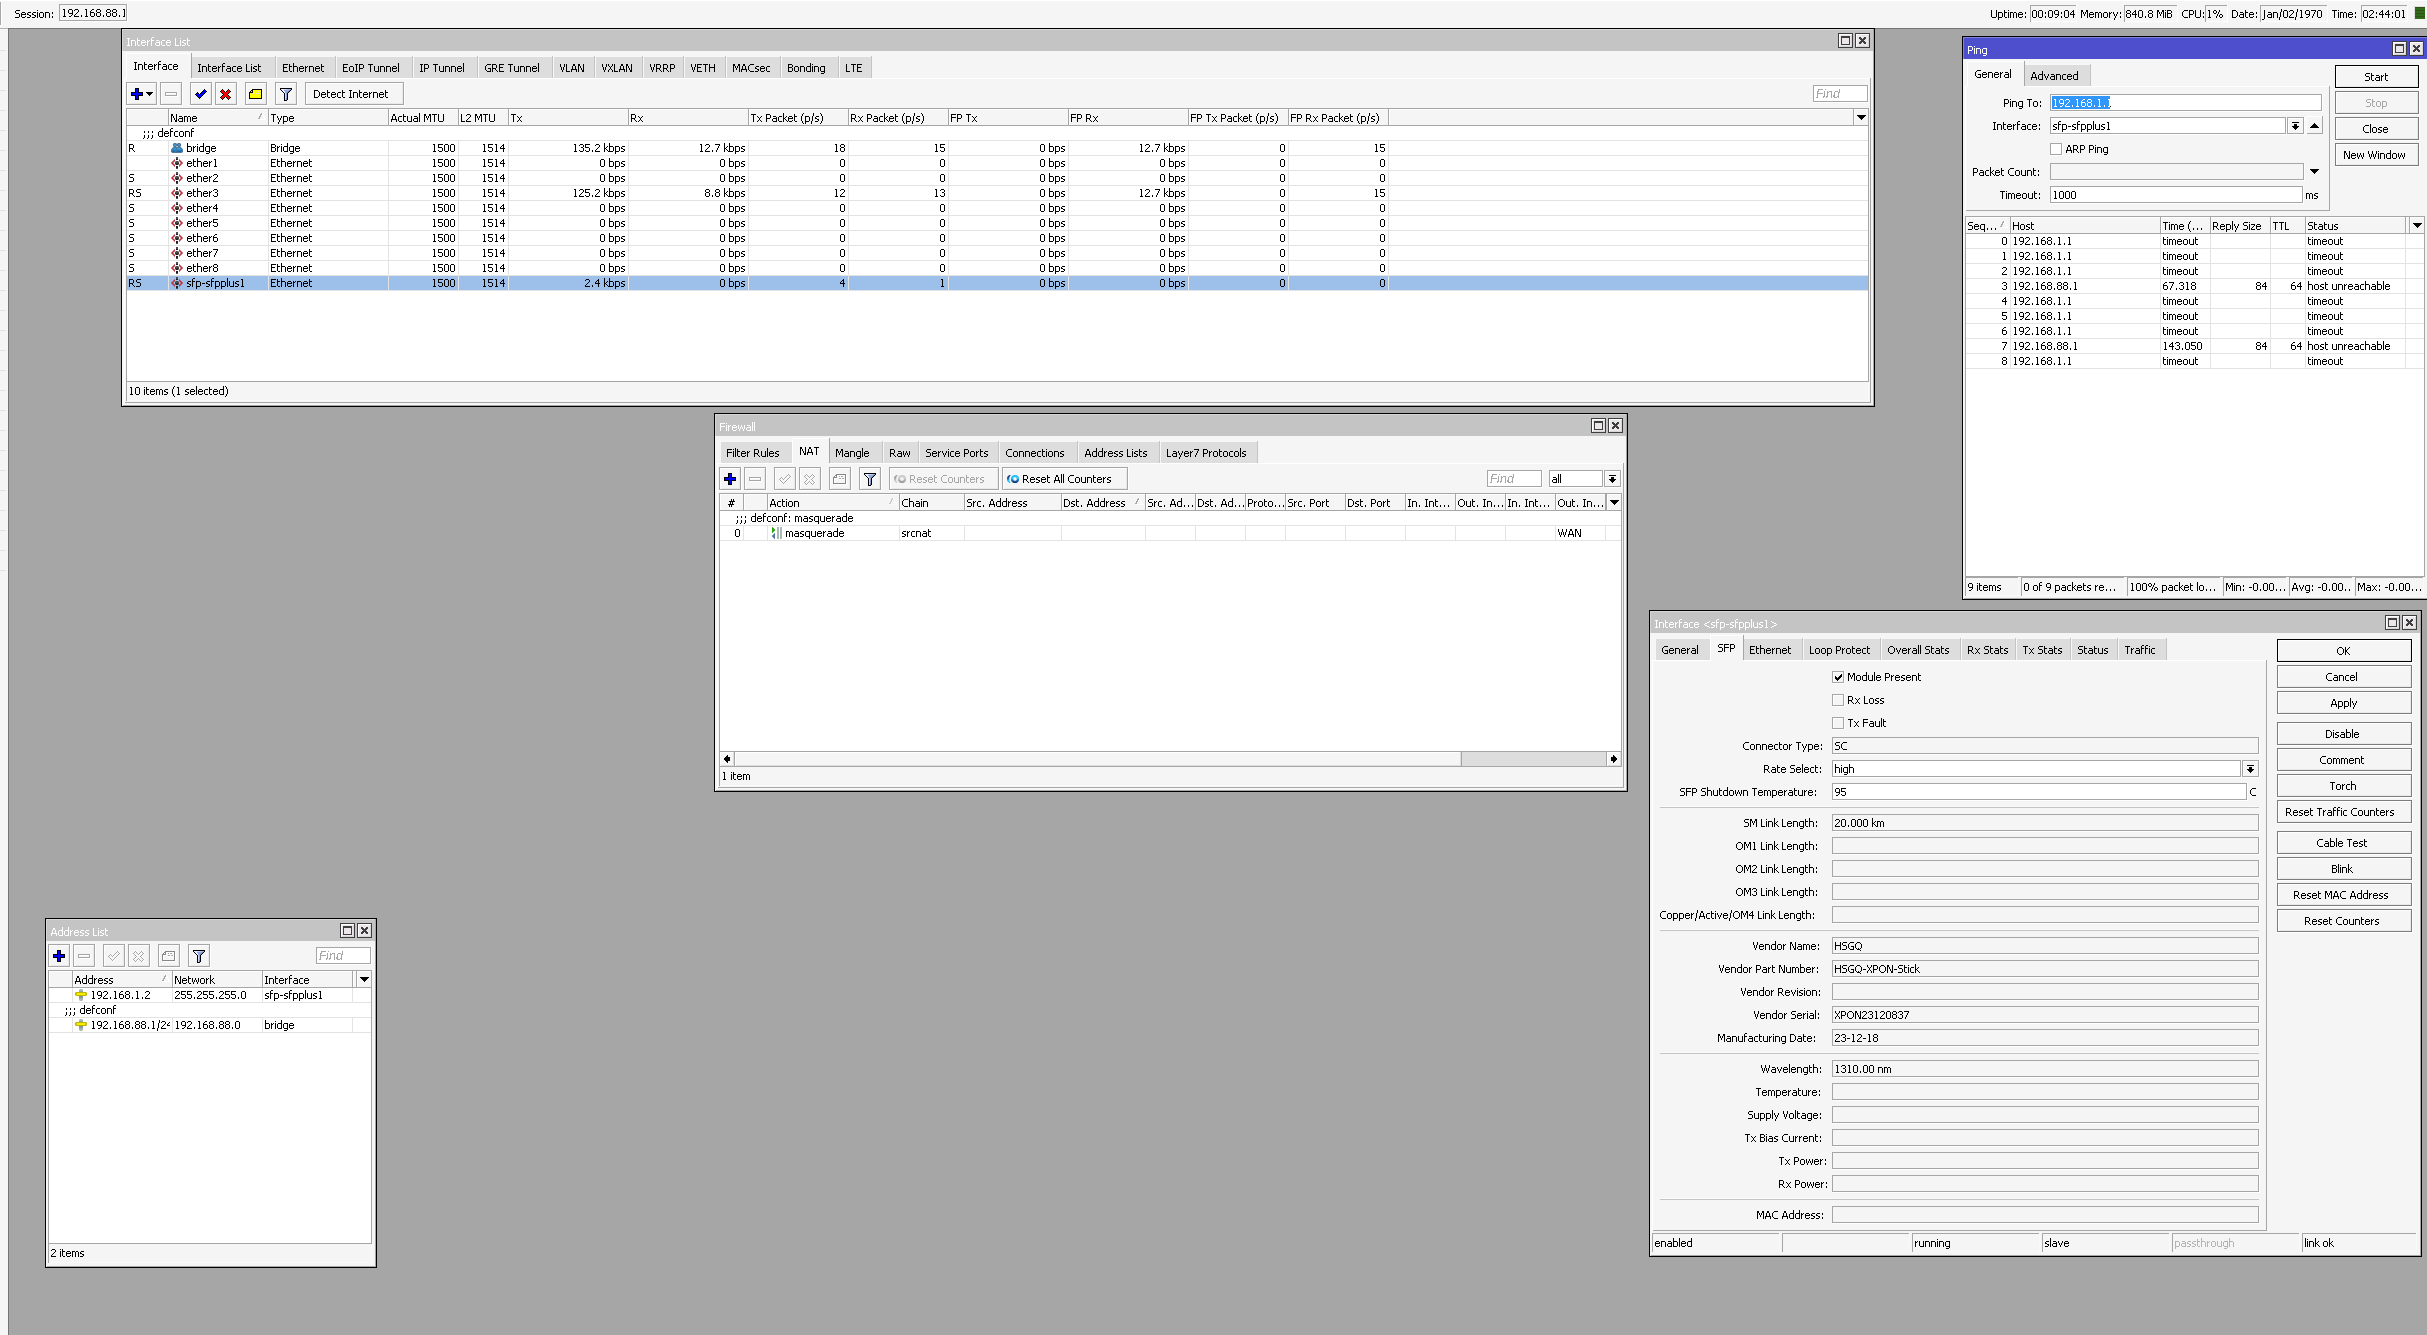This screenshot has width=2427, height=1335.
Task: Enable the ARP Ping checkbox
Action: pyautogui.click(x=2056, y=149)
